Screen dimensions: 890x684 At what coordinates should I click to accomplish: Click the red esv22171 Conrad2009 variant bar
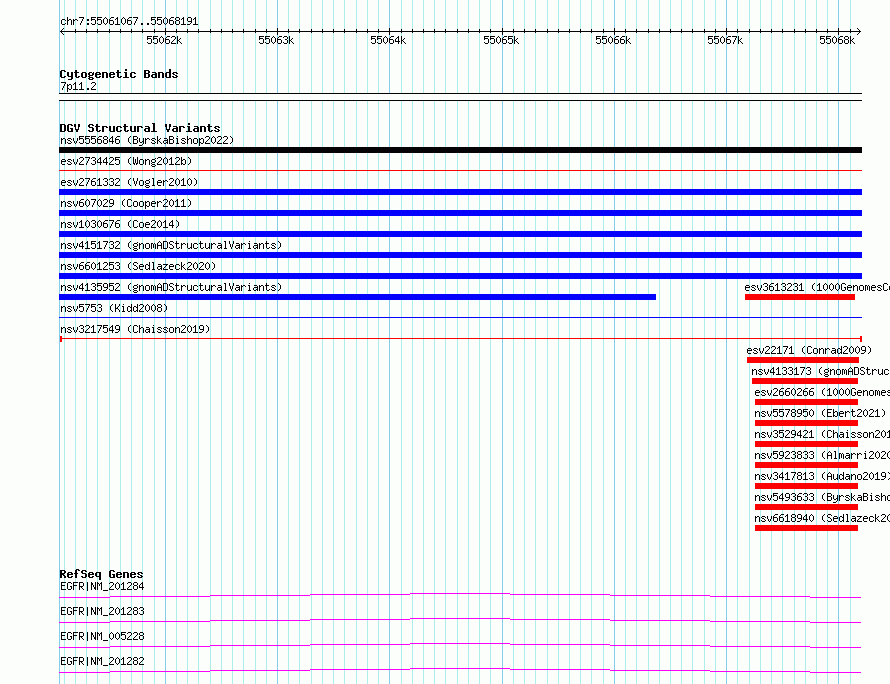[x=803, y=360]
